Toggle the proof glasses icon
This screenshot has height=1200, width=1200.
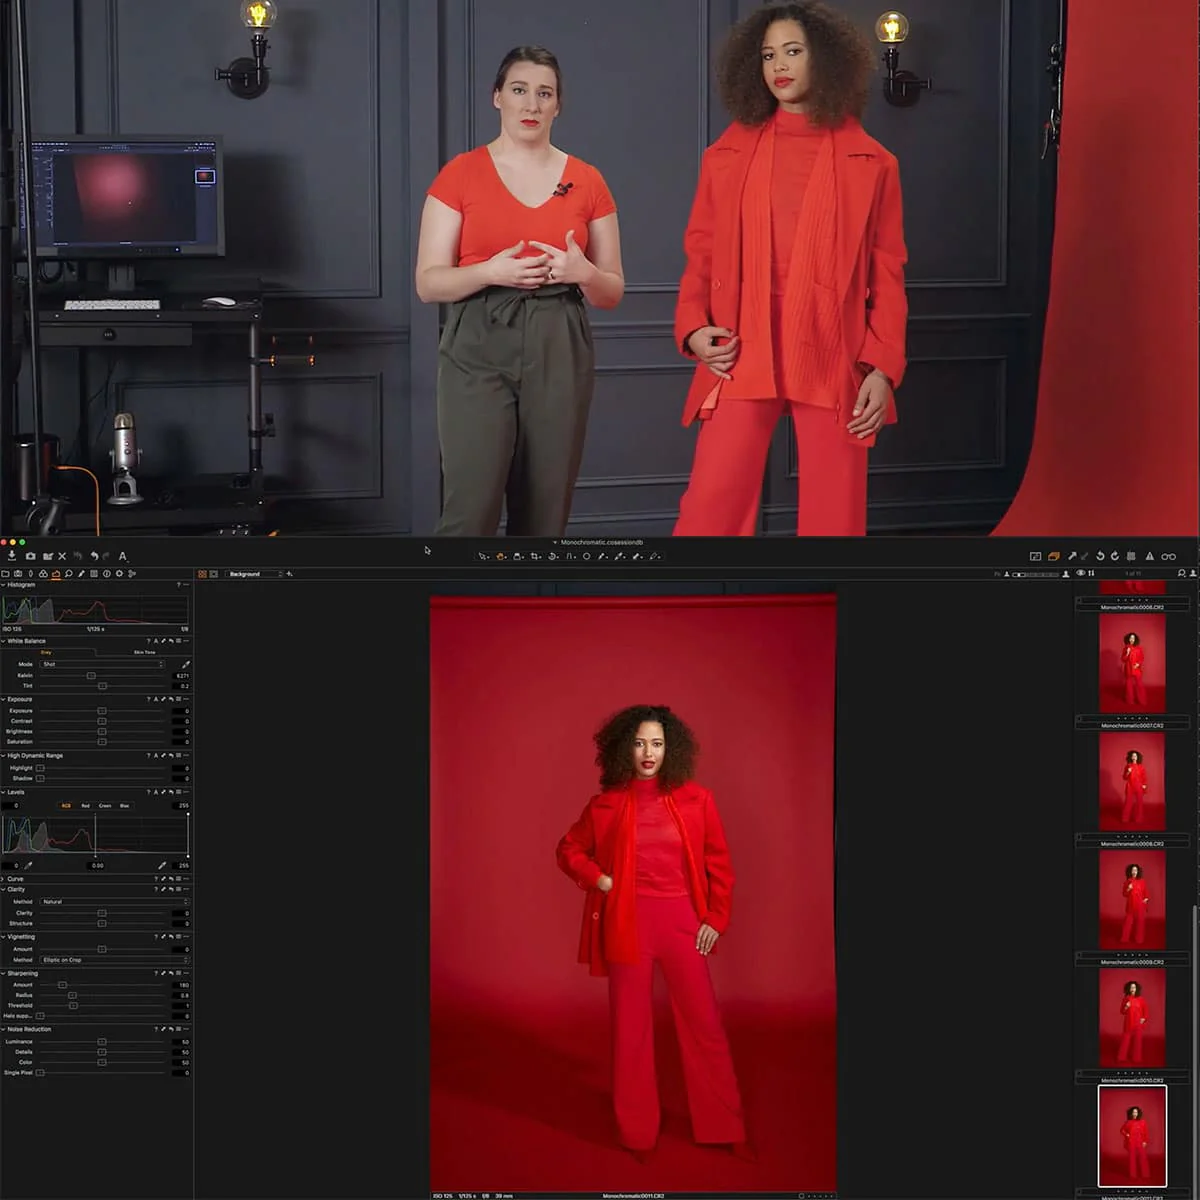coord(1168,556)
